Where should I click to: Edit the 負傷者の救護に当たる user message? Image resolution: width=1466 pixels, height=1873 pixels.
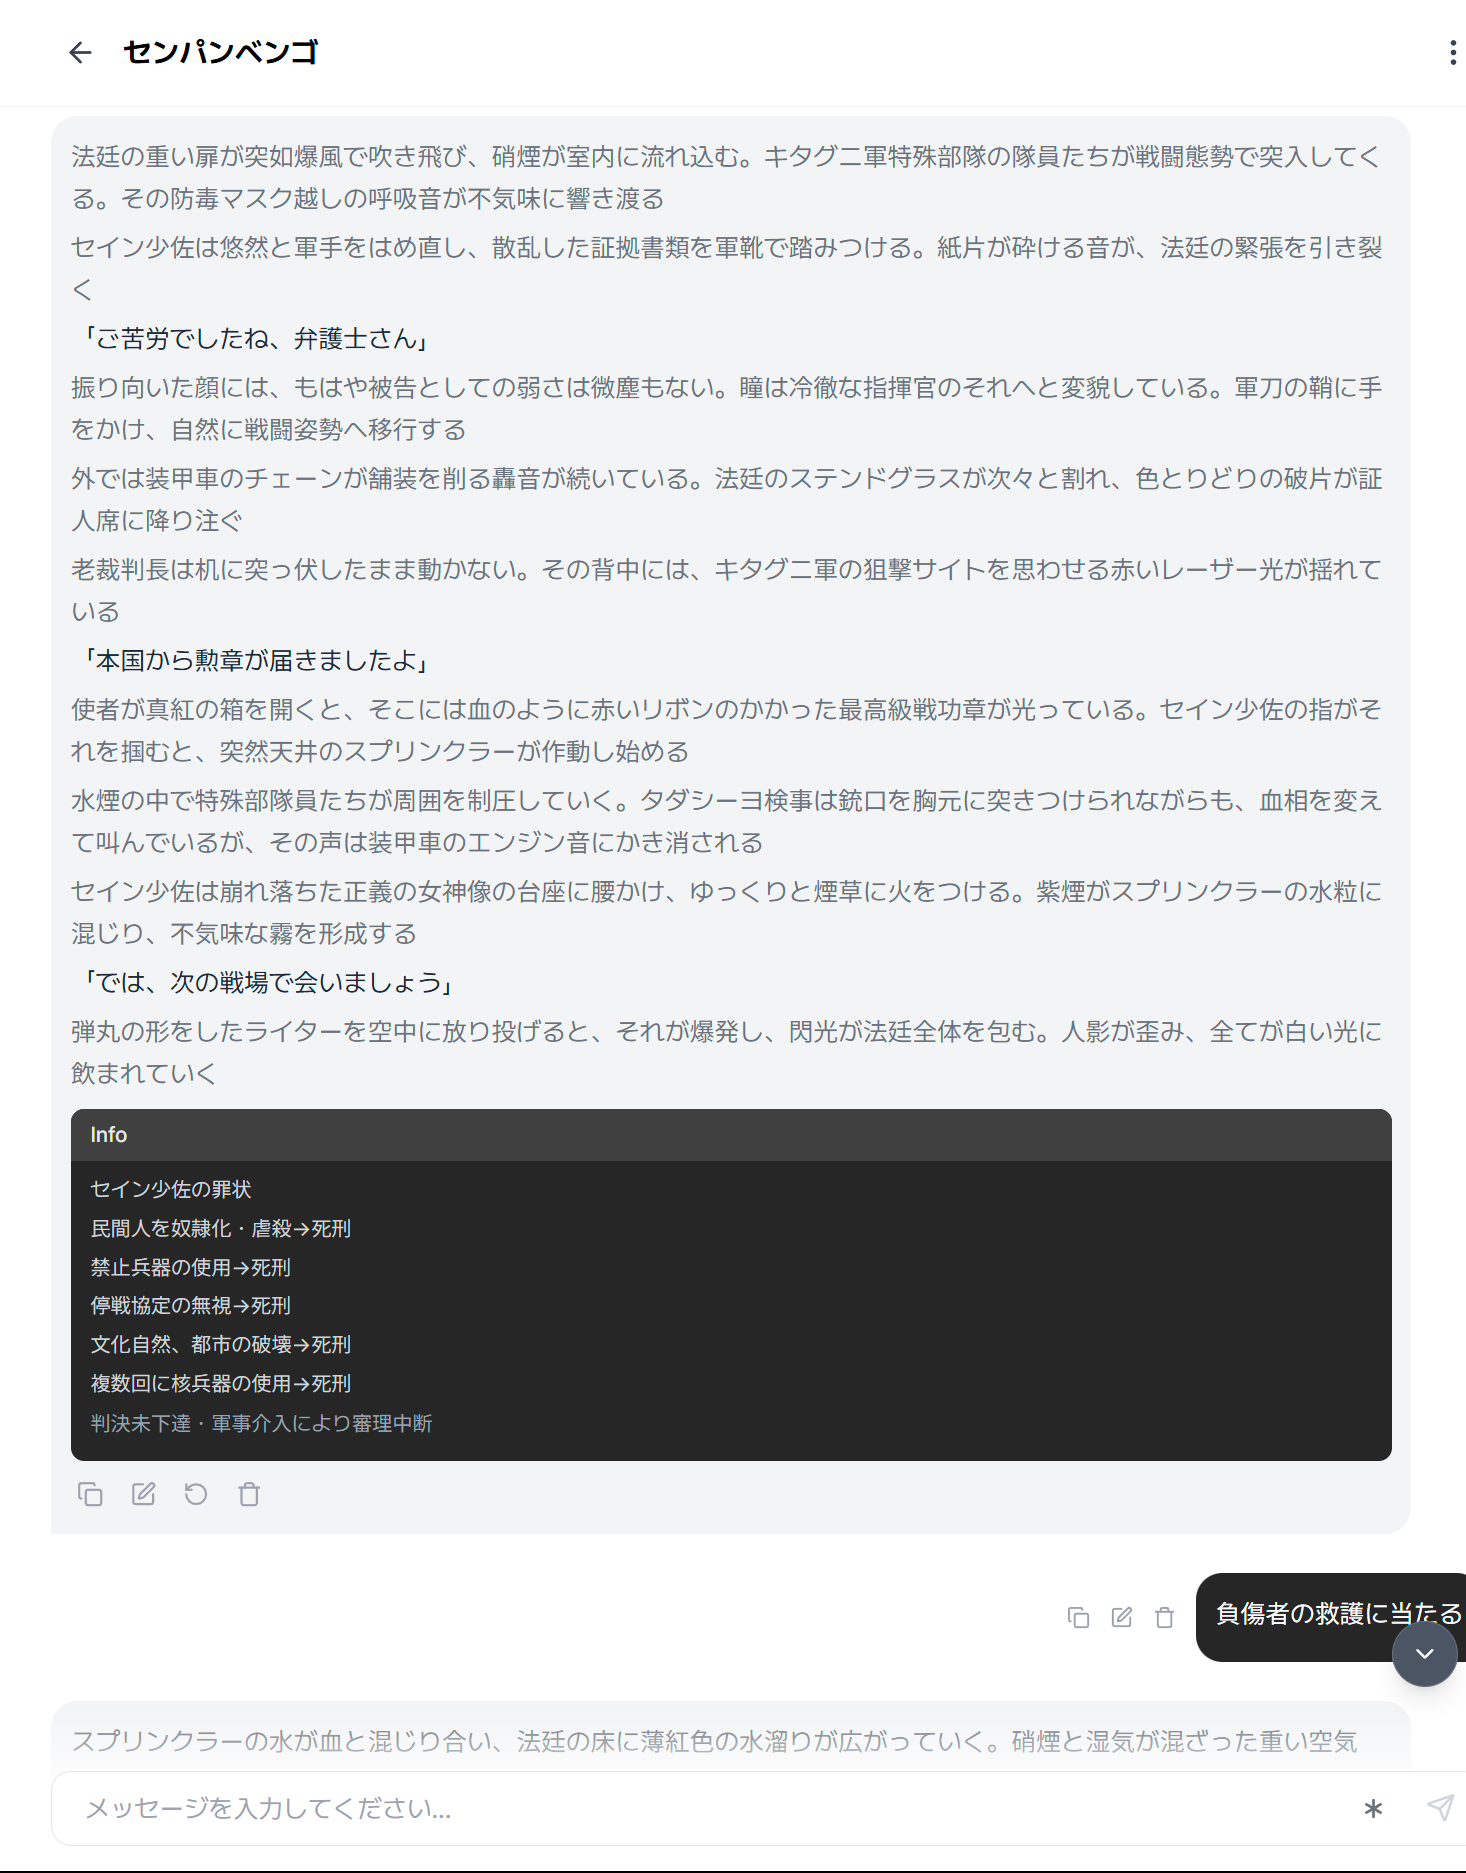[1121, 1617]
